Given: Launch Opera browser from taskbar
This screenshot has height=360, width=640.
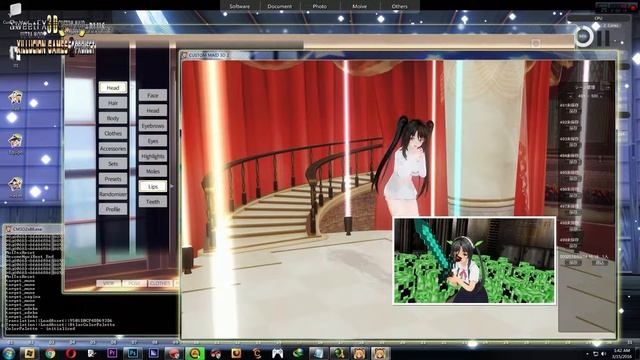Looking at the screenshot, I should pyautogui.click(x=71, y=353).
